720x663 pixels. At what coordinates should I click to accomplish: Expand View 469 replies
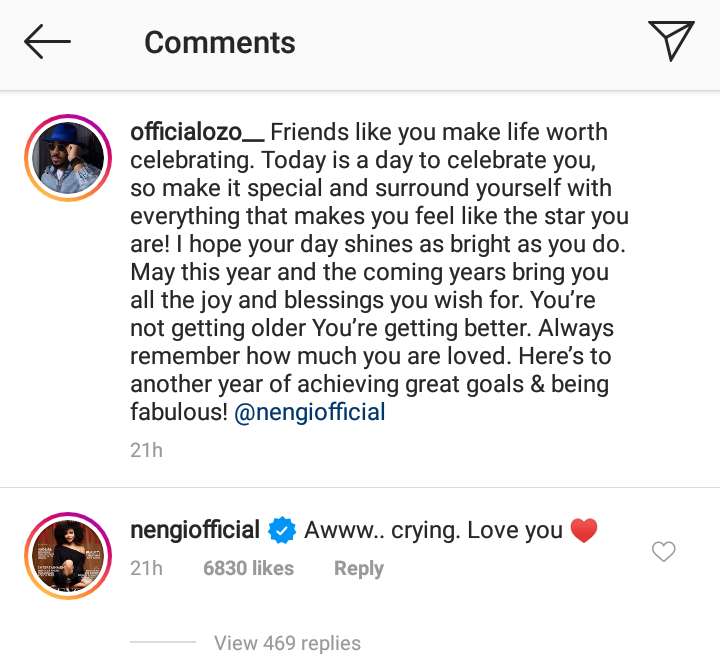(x=287, y=642)
